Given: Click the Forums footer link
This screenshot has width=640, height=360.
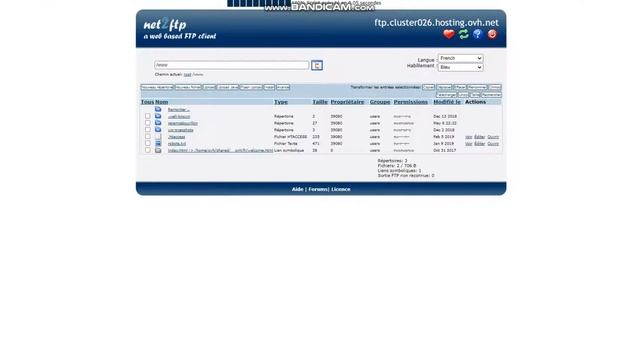Looking at the screenshot, I should (318, 189).
